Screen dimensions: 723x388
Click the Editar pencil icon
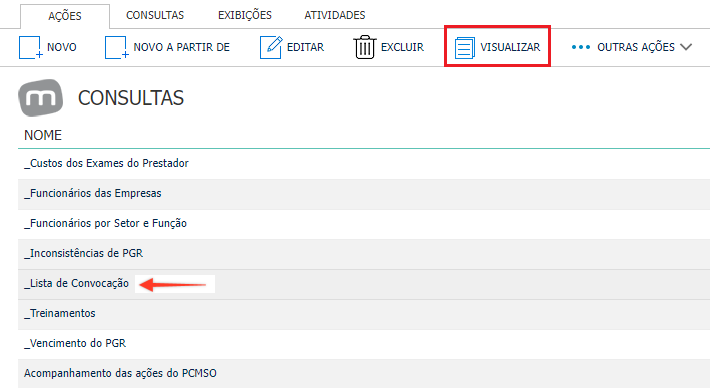pos(271,47)
